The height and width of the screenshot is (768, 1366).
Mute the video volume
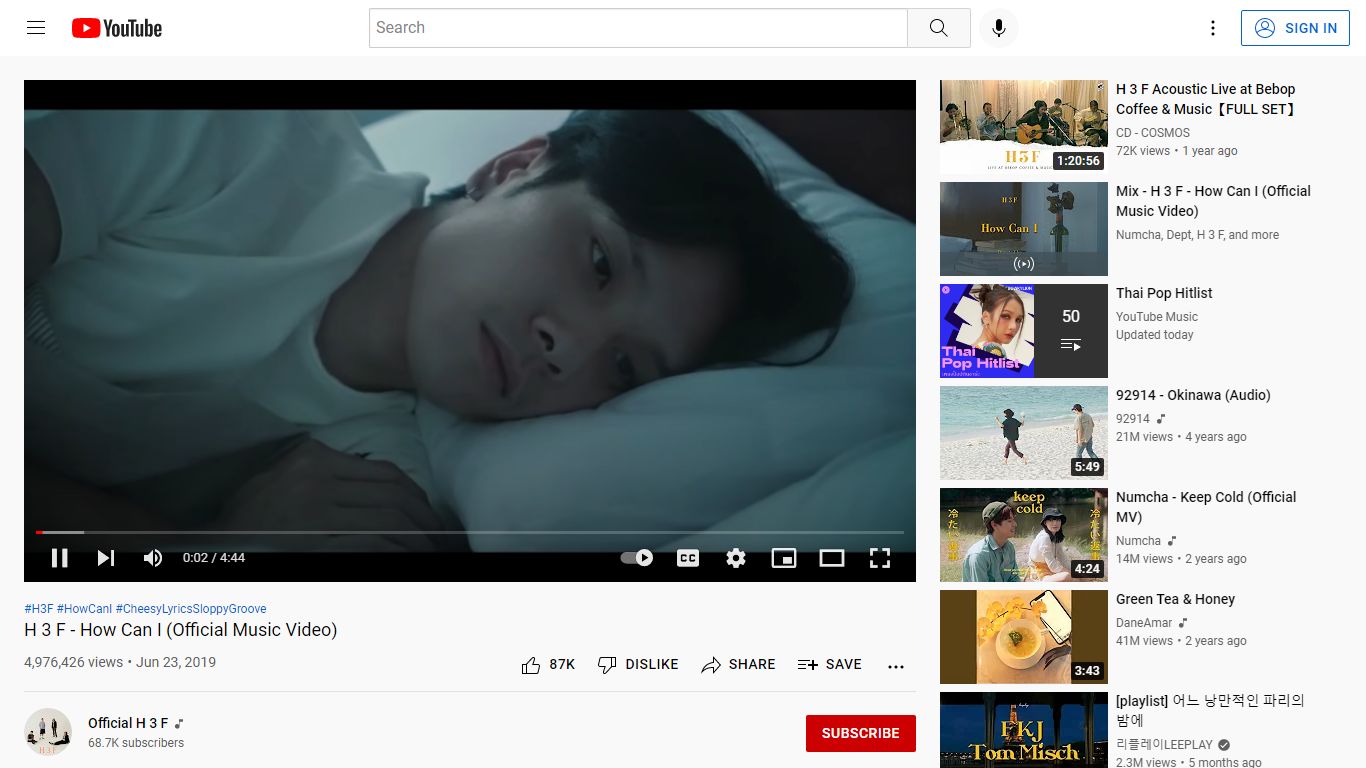pos(153,558)
